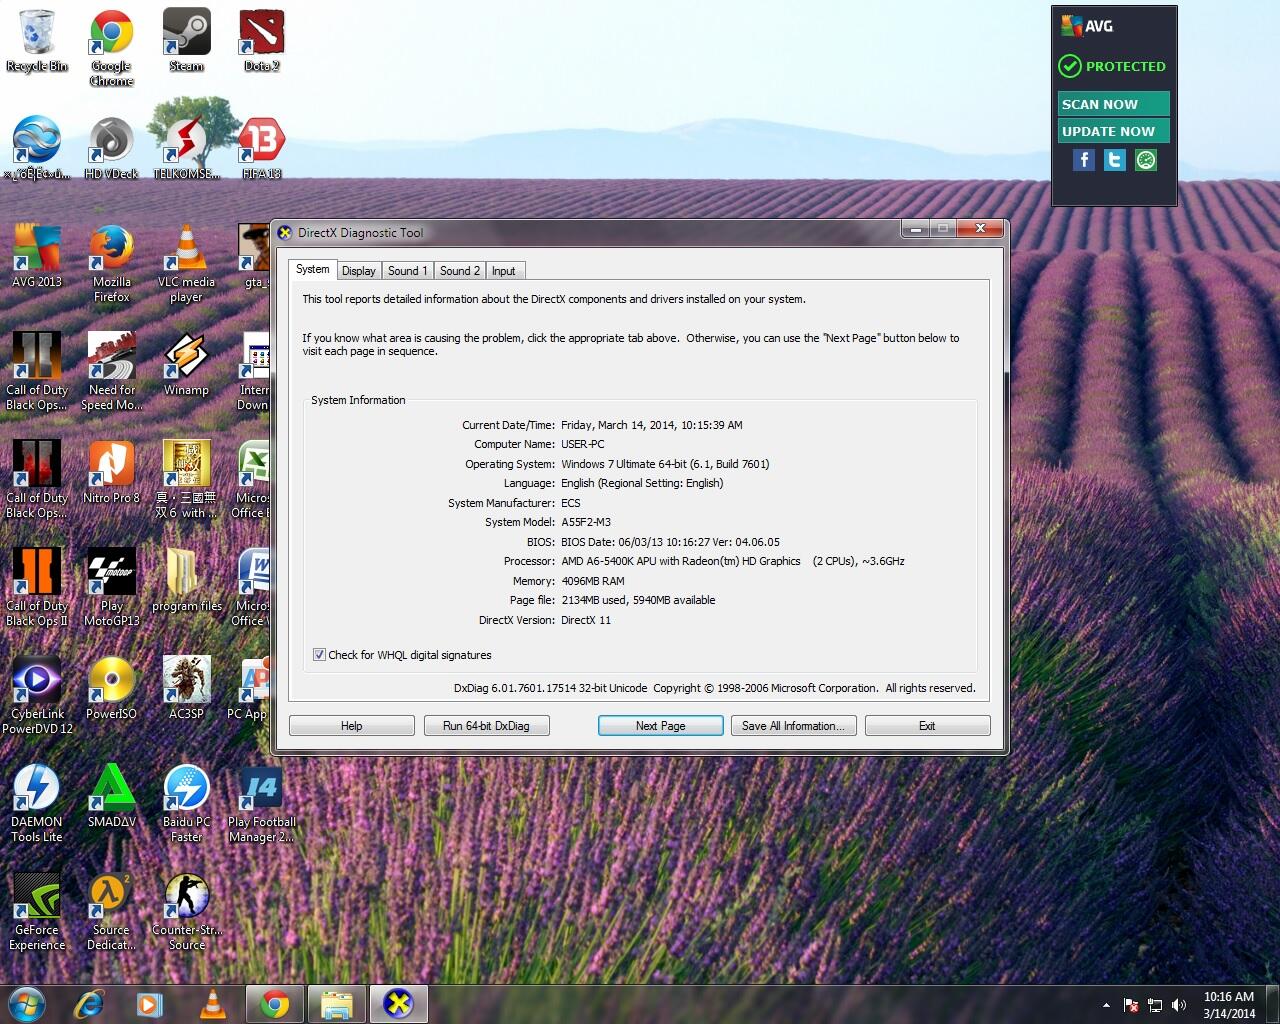Viewport: 1280px width, 1024px height.
Task: Open the Recycle Bin desktop icon
Action: click(37, 42)
